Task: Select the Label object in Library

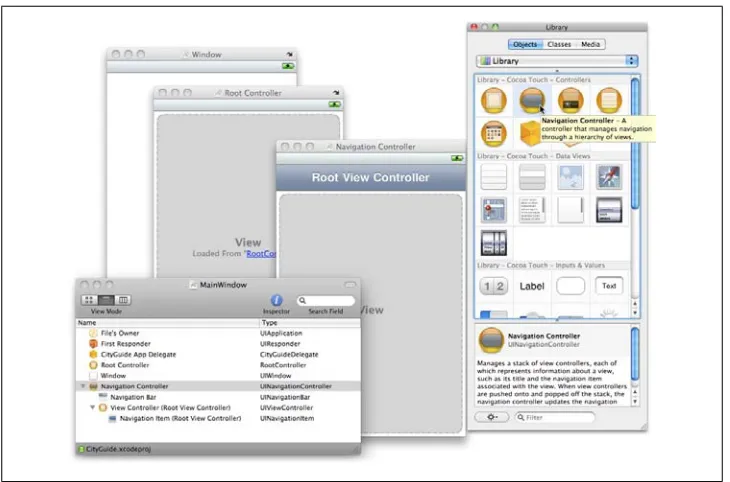Action: (532, 286)
